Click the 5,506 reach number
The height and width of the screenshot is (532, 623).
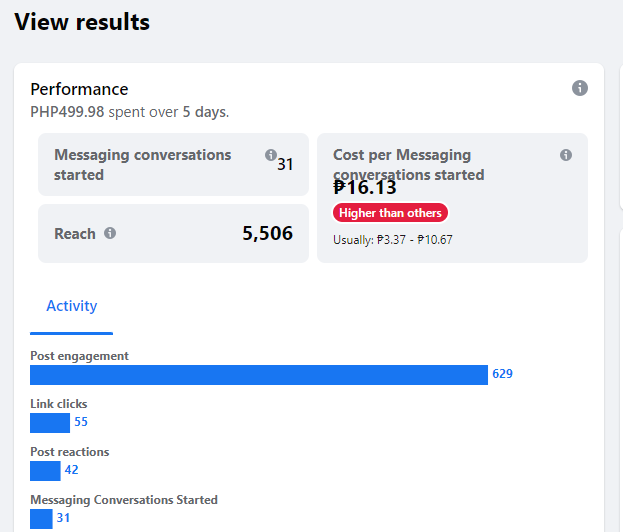pyautogui.click(x=267, y=233)
